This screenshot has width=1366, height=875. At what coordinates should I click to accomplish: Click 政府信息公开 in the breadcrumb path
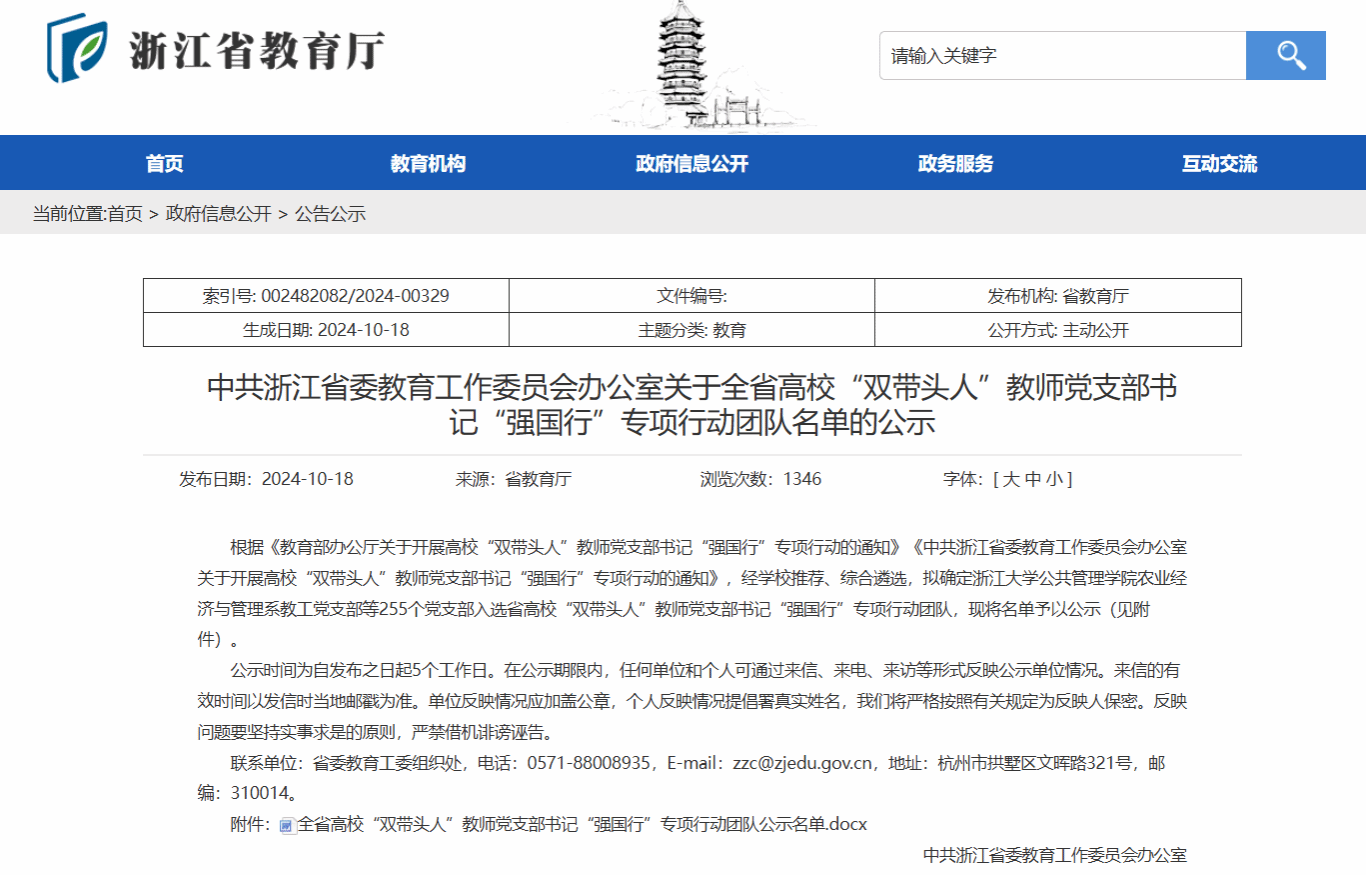218,214
